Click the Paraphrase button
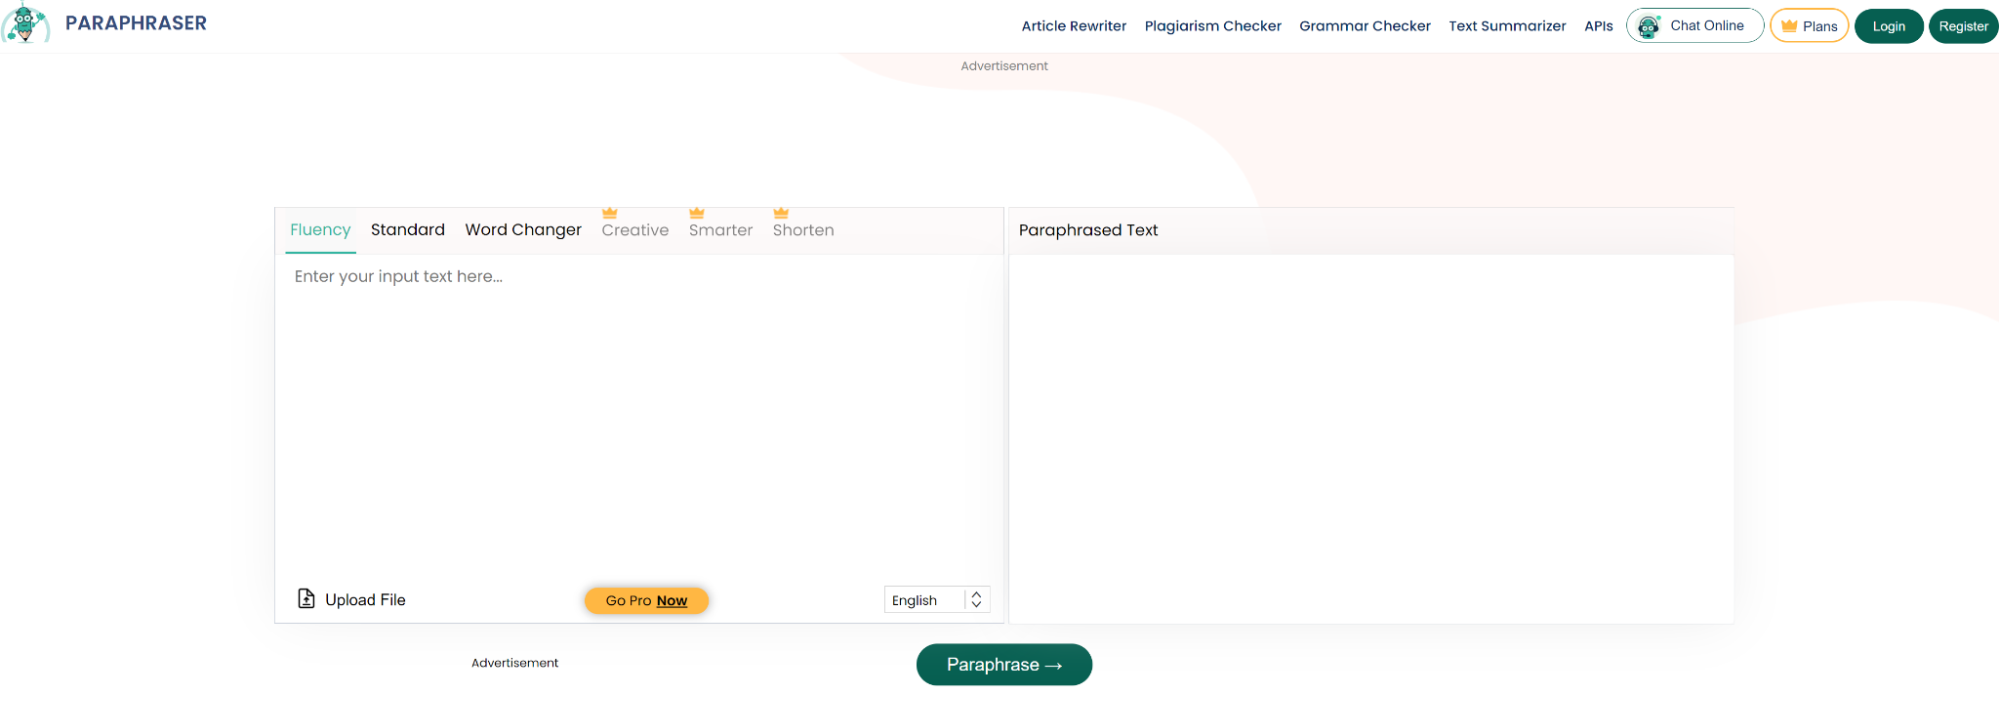This screenshot has height=723, width=1999. 1004,665
